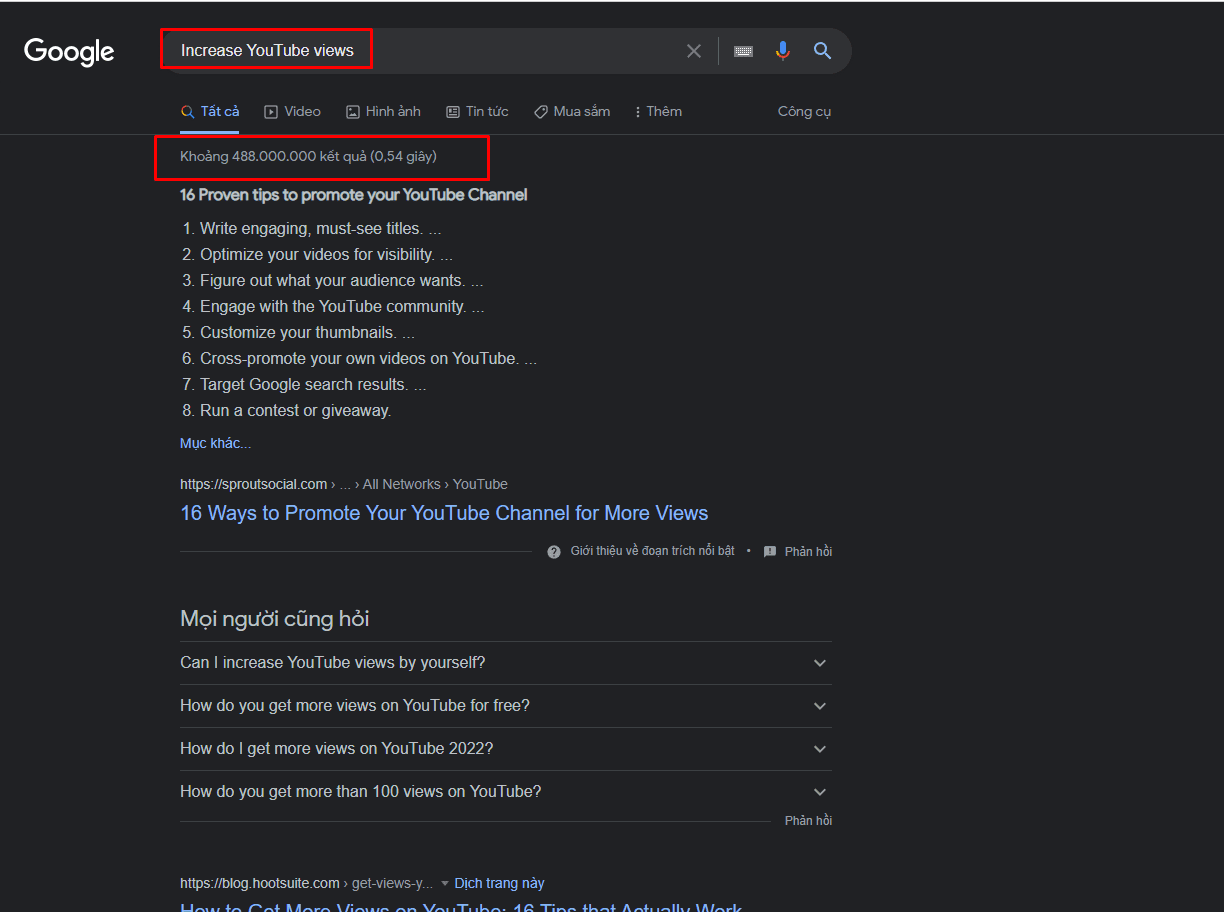Viewport: 1224px width, 912px height.
Task: Click Phản hồi below People also ask
Action: (x=808, y=820)
